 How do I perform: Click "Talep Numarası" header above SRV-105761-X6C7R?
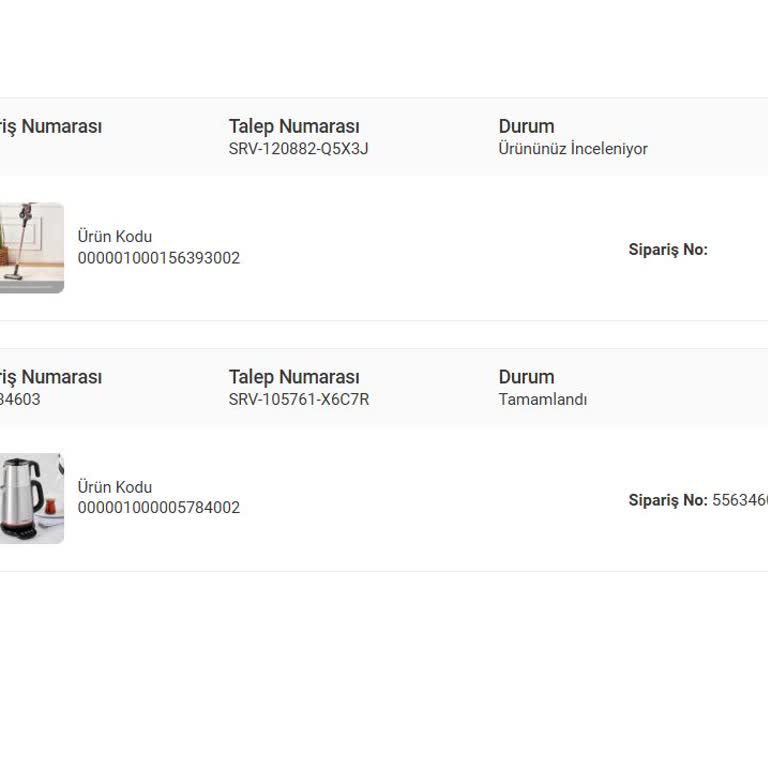[293, 377]
